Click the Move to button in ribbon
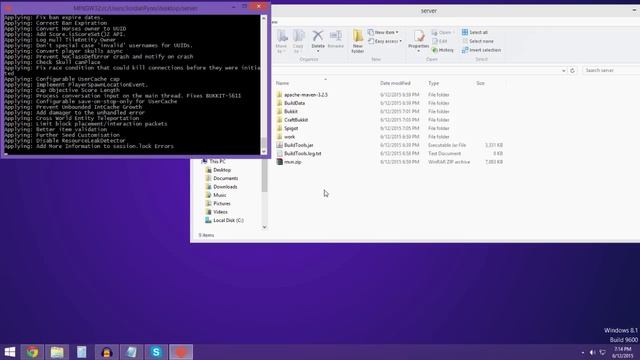Viewport: 640px width, 360px height. (x=281, y=41)
